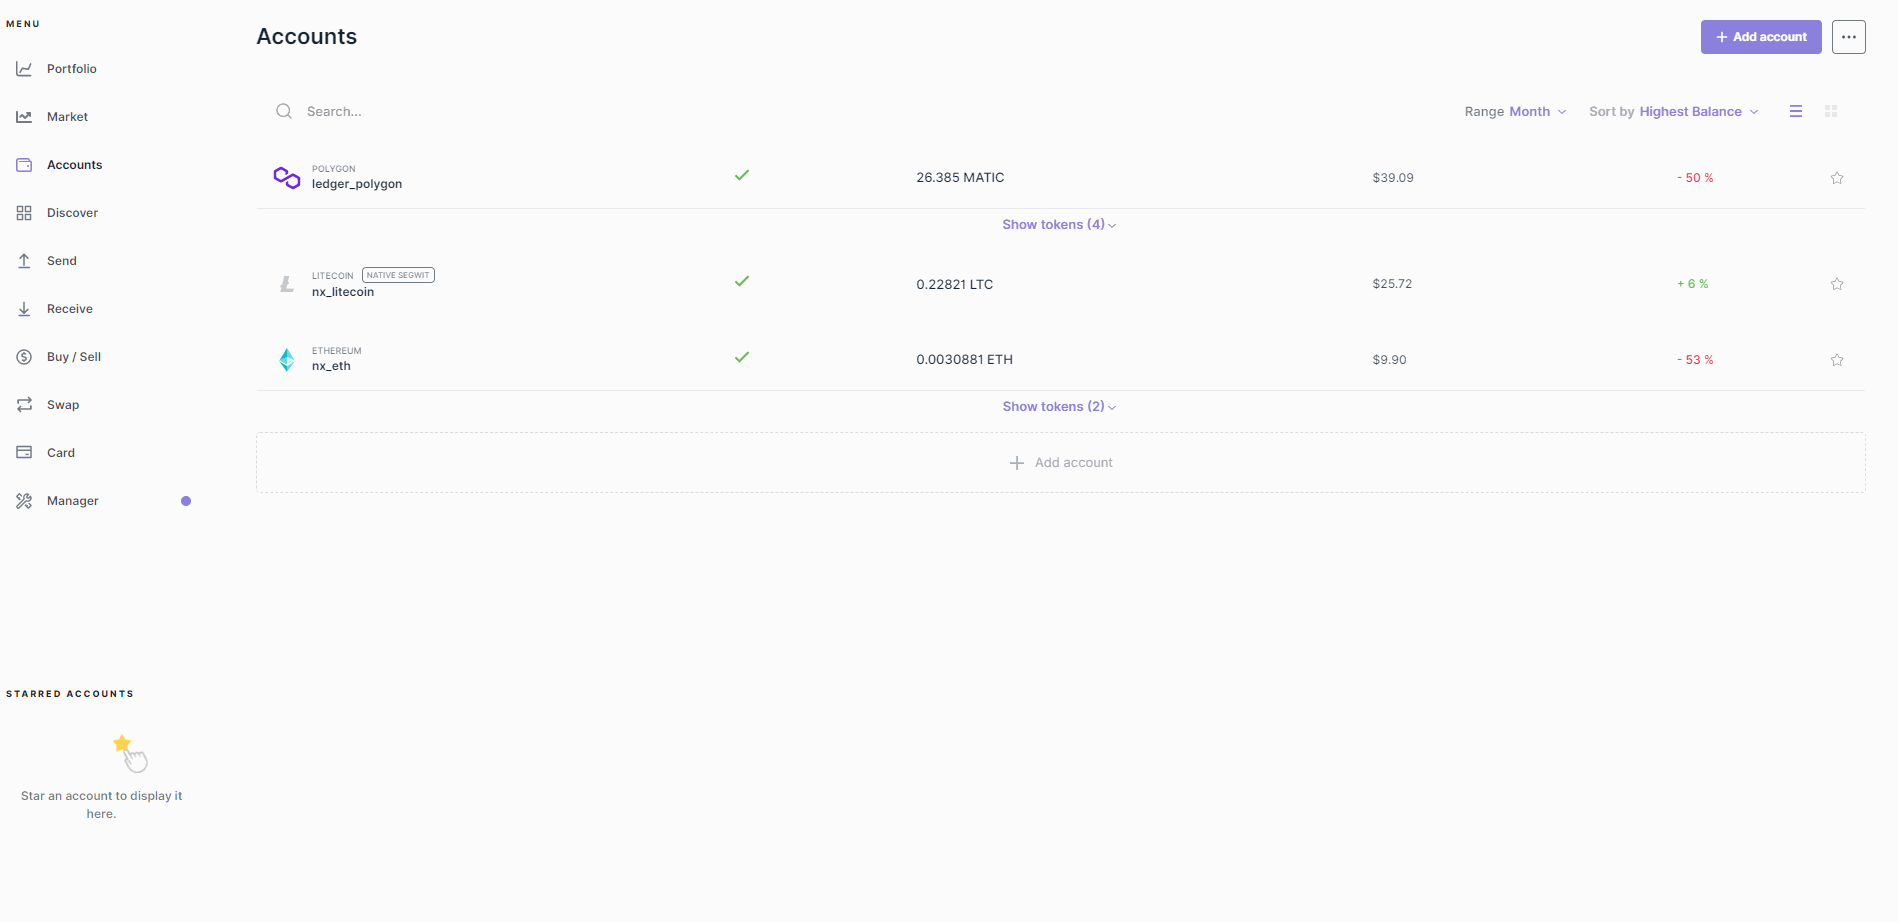Click the Market trend icon
Image resolution: width=1898 pixels, height=922 pixels.
click(24, 117)
